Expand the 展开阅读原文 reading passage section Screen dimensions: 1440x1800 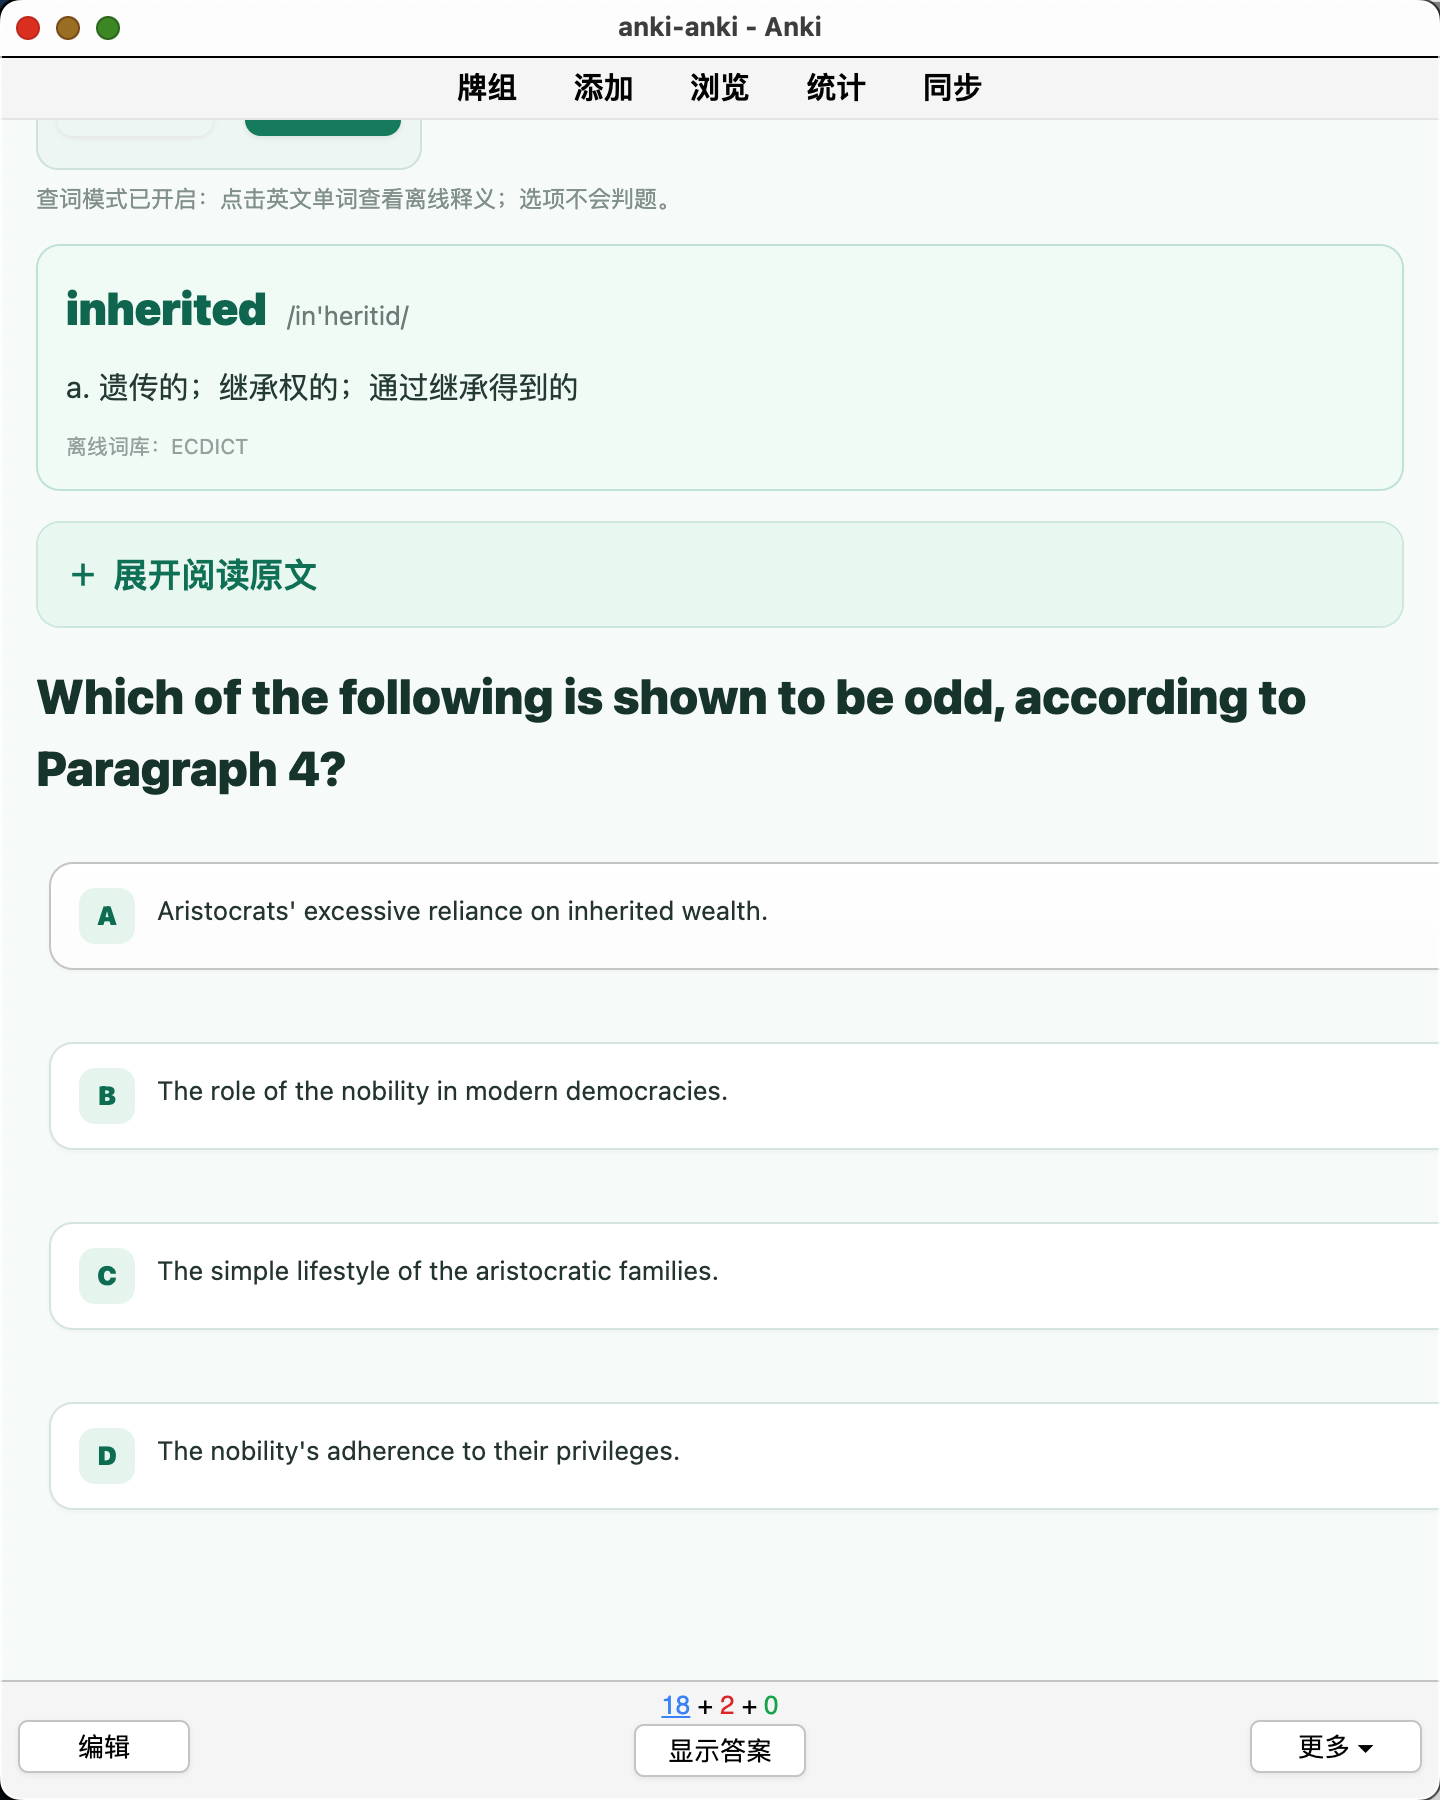pyautogui.click(x=720, y=575)
